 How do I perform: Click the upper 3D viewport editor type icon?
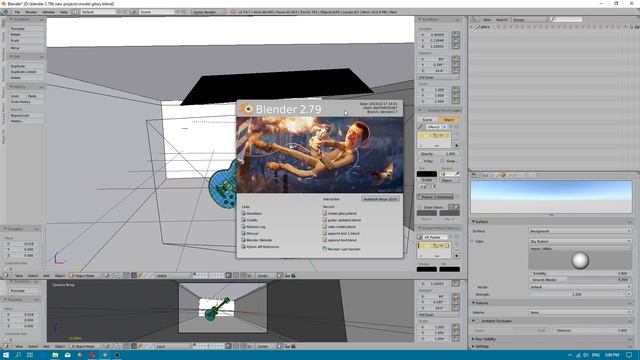[7, 276]
